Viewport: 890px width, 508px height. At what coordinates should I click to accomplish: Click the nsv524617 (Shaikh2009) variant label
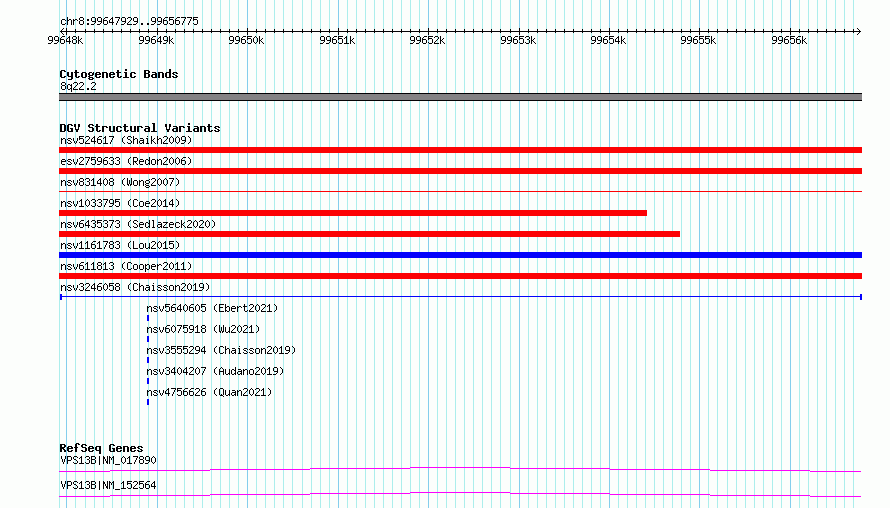pyautogui.click(x=126, y=140)
